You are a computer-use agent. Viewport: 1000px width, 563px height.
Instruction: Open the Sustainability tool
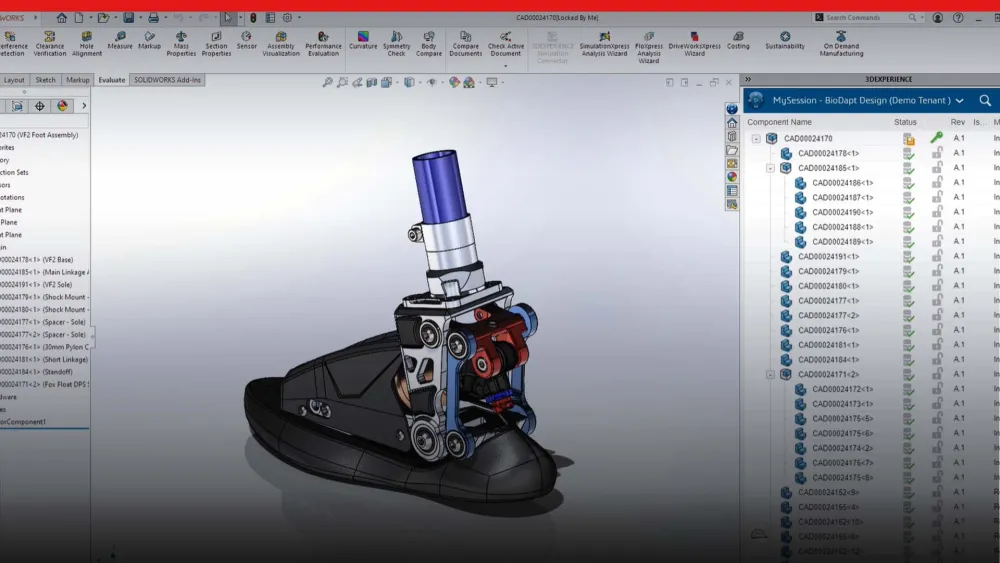pos(784,40)
